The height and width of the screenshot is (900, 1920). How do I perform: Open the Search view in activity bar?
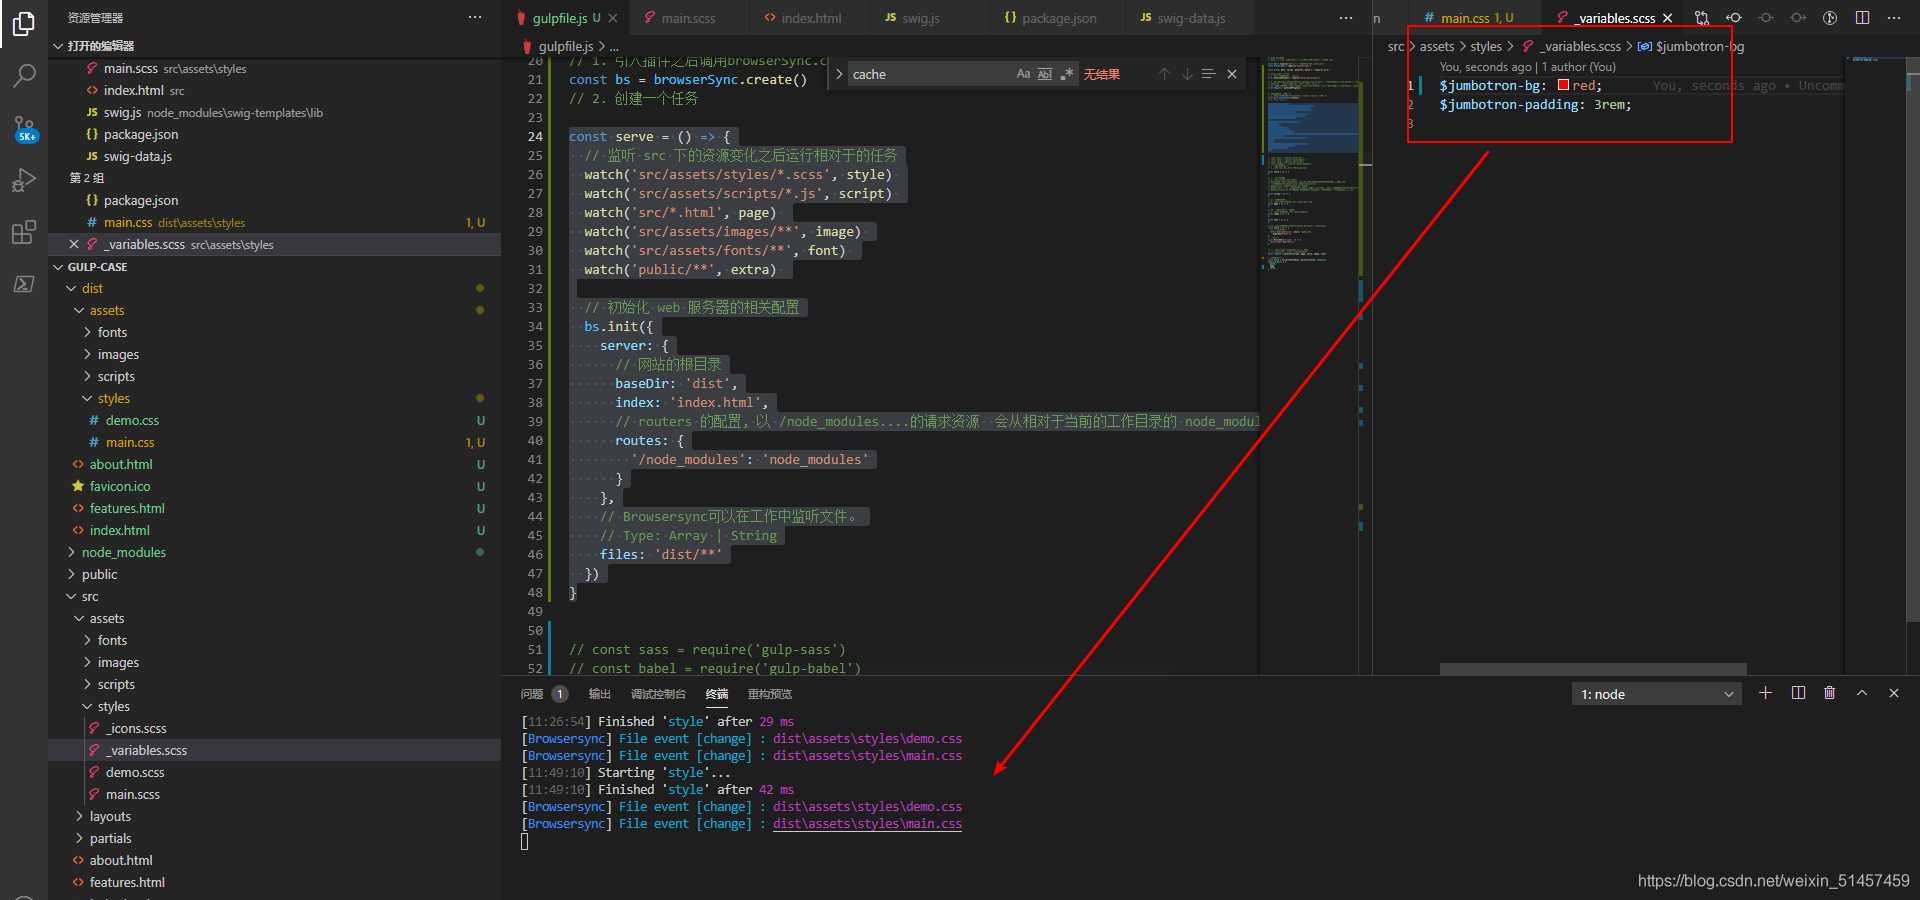pyautogui.click(x=24, y=76)
